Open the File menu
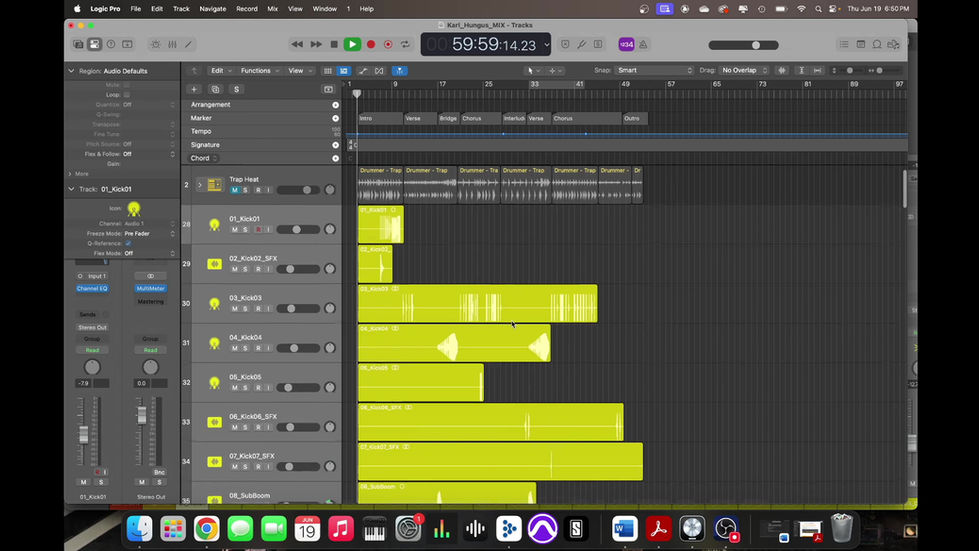Viewport: 979px width, 551px height. pos(135,9)
